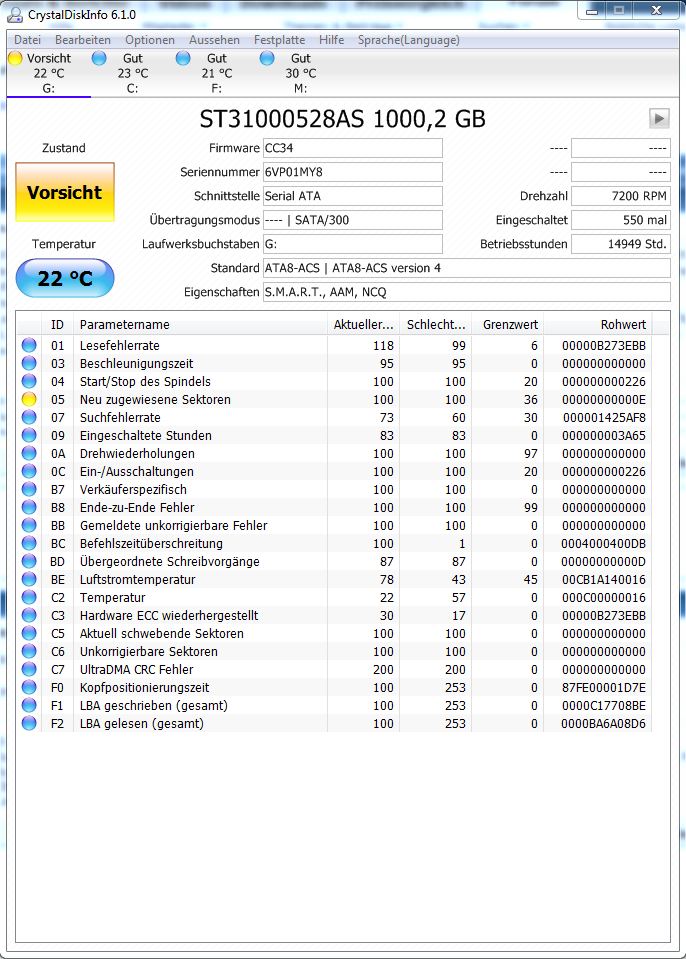Click the yellow Vorsicht health status button

coord(65,192)
